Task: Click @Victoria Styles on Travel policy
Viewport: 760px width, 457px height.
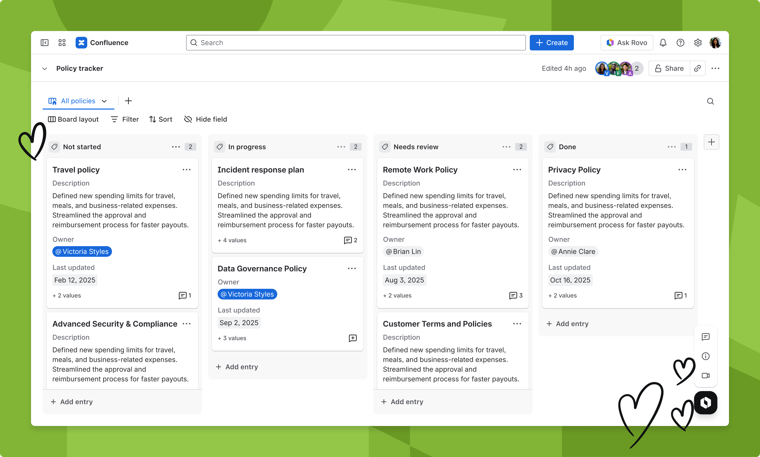Action: (82, 252)
